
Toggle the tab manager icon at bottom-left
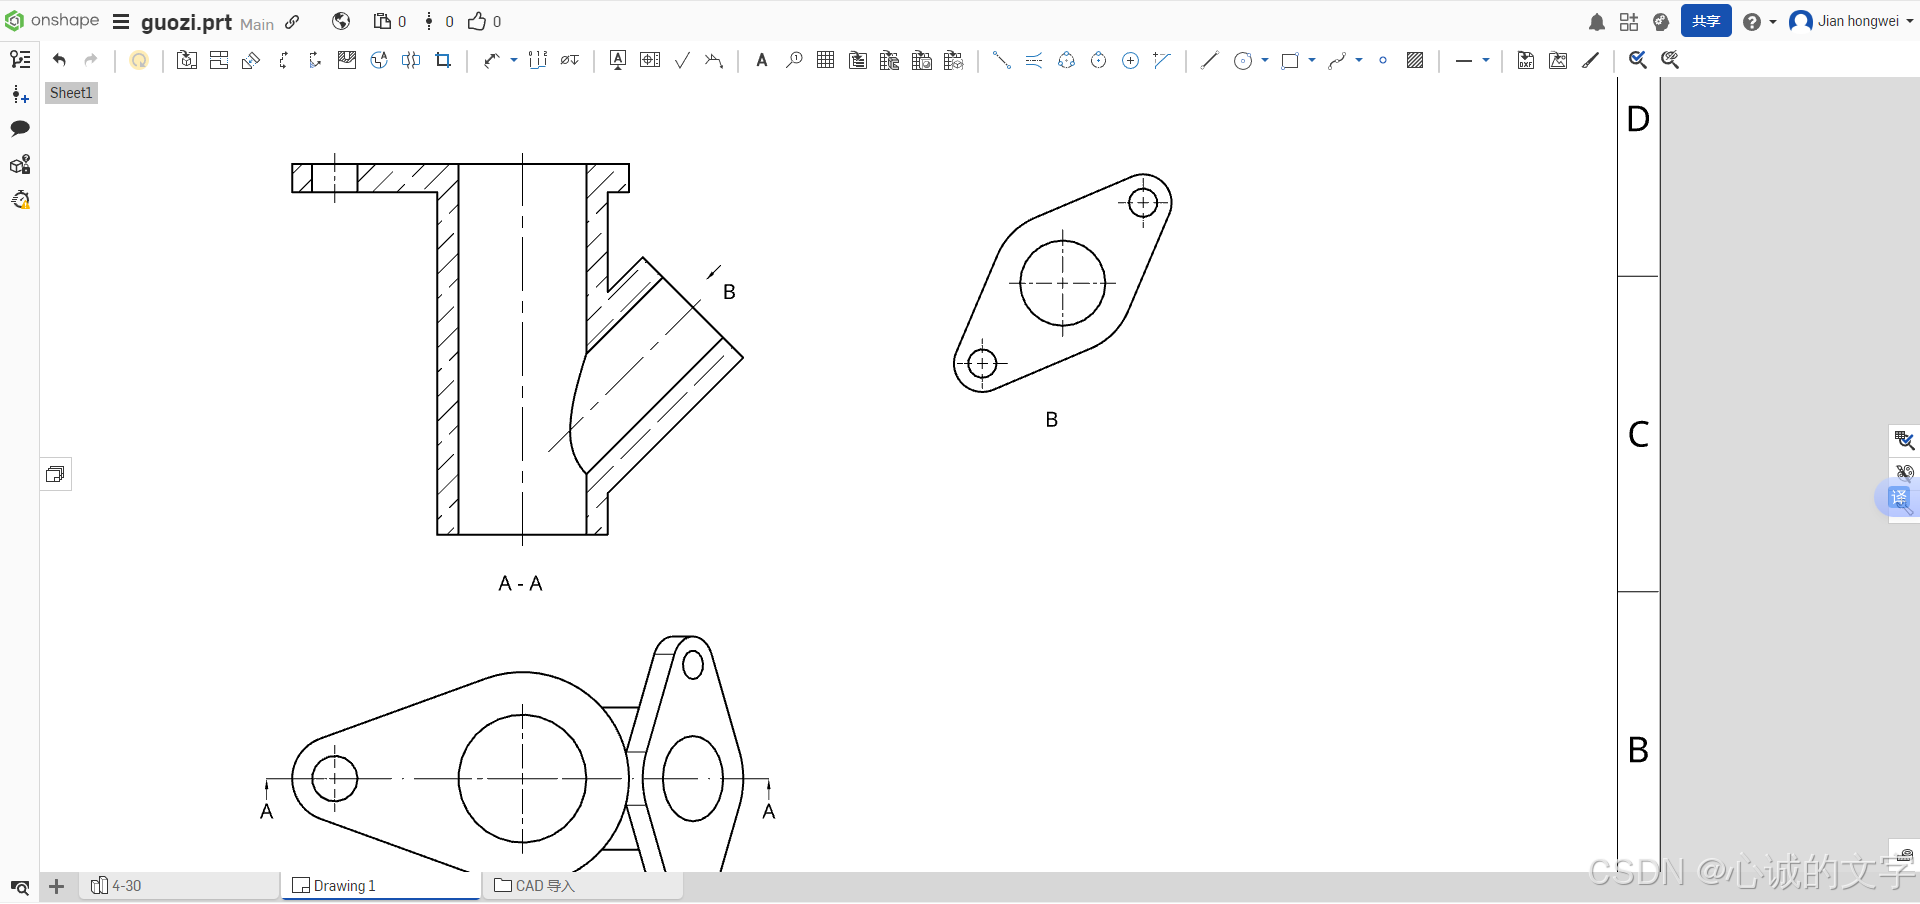[x=20, y=887]
